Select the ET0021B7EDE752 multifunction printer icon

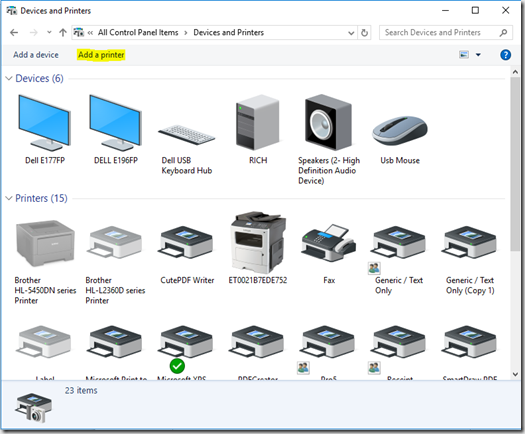point(258,243)
